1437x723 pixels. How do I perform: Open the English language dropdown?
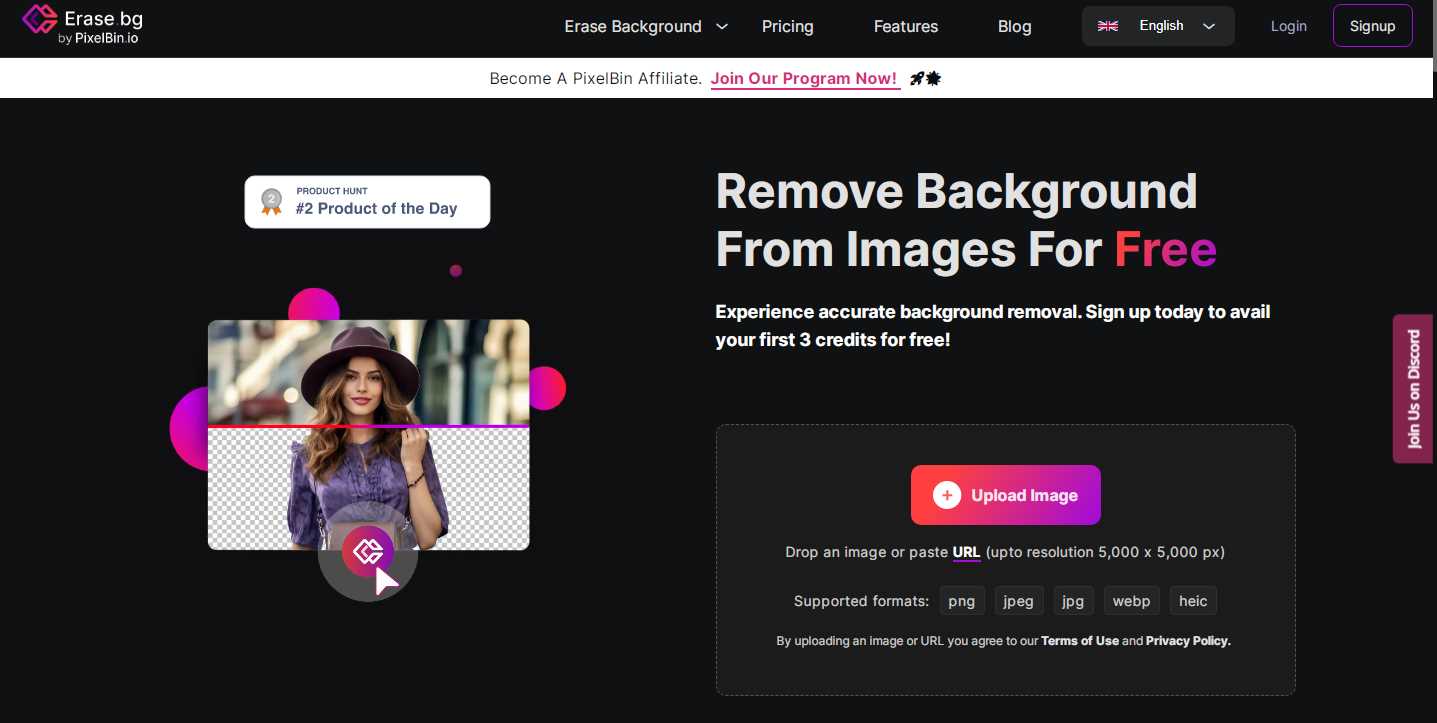pyautogui.click(x=1158, y=26)
